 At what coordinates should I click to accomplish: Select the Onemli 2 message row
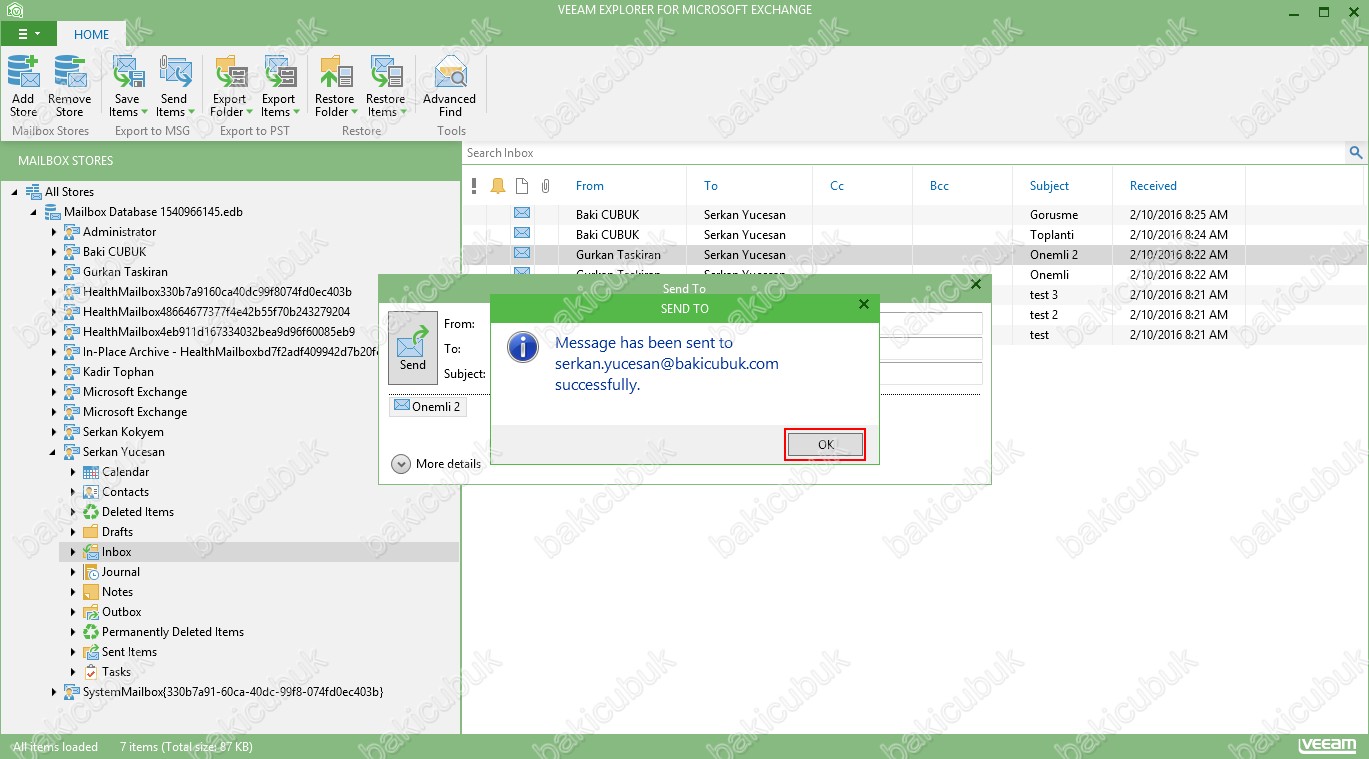click(914, 255)
